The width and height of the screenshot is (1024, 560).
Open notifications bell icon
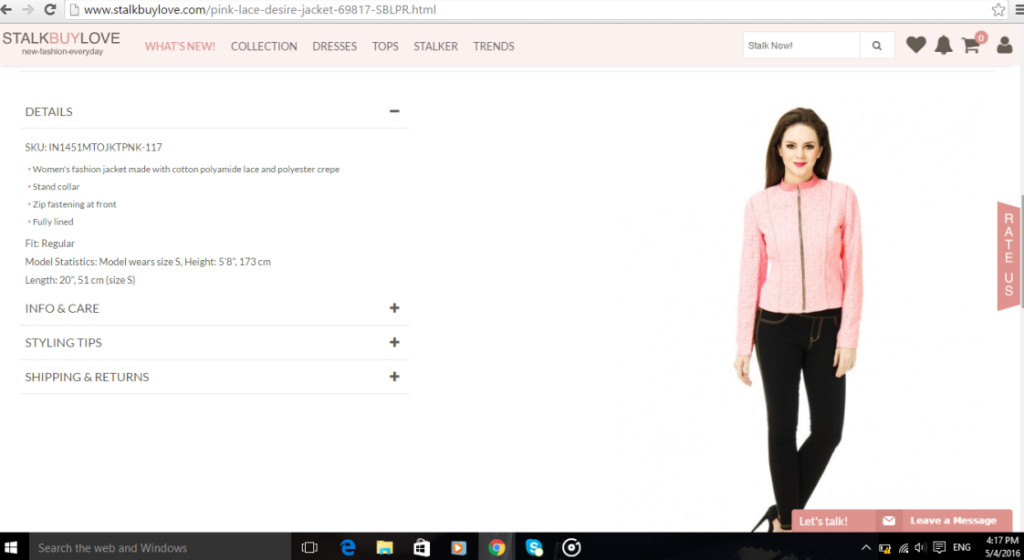click(943, 45)
